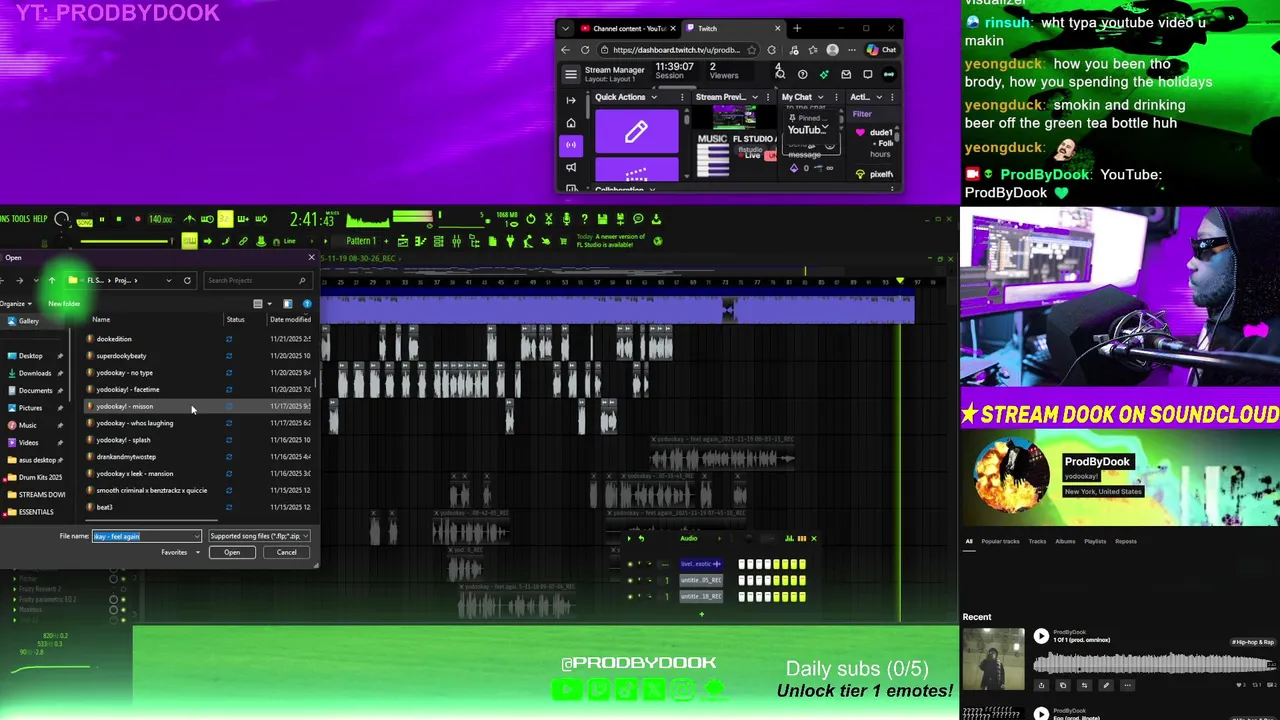Click New folder in the Open dialog
1280x720 pixels.
click(x=64, y=304)
